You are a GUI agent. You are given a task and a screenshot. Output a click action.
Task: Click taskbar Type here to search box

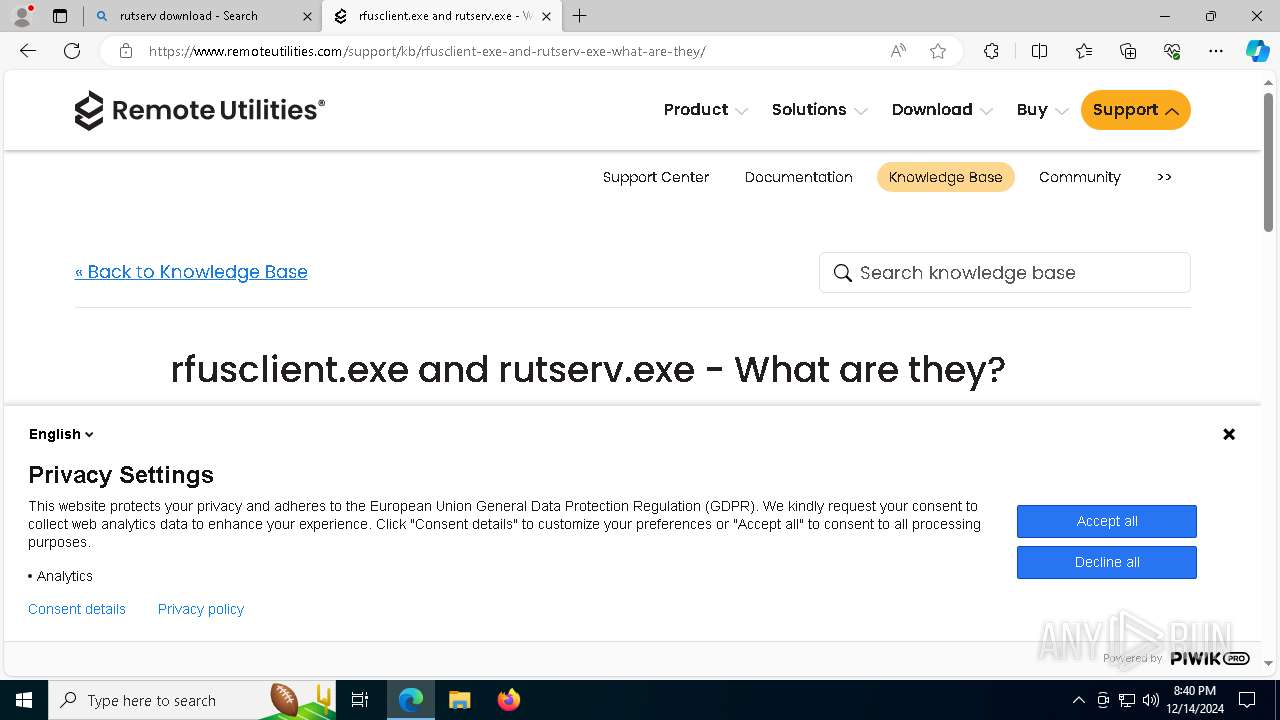192,700
